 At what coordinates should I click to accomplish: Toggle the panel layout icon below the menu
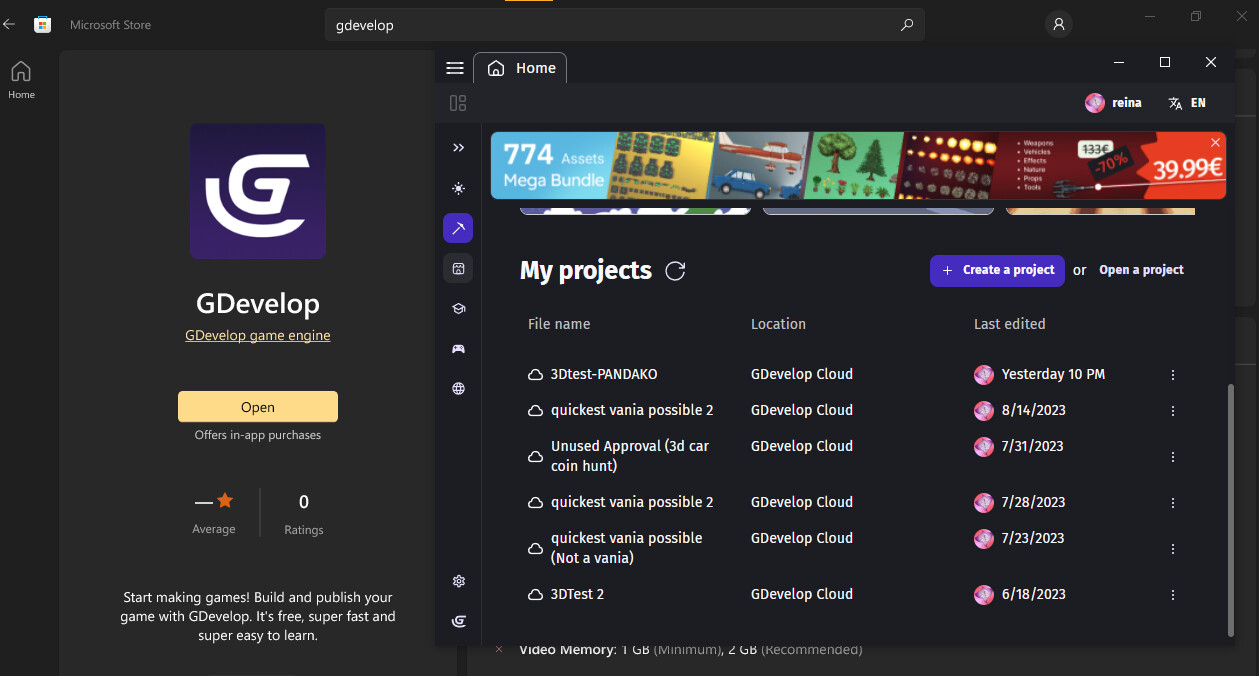tap(458, 103)
